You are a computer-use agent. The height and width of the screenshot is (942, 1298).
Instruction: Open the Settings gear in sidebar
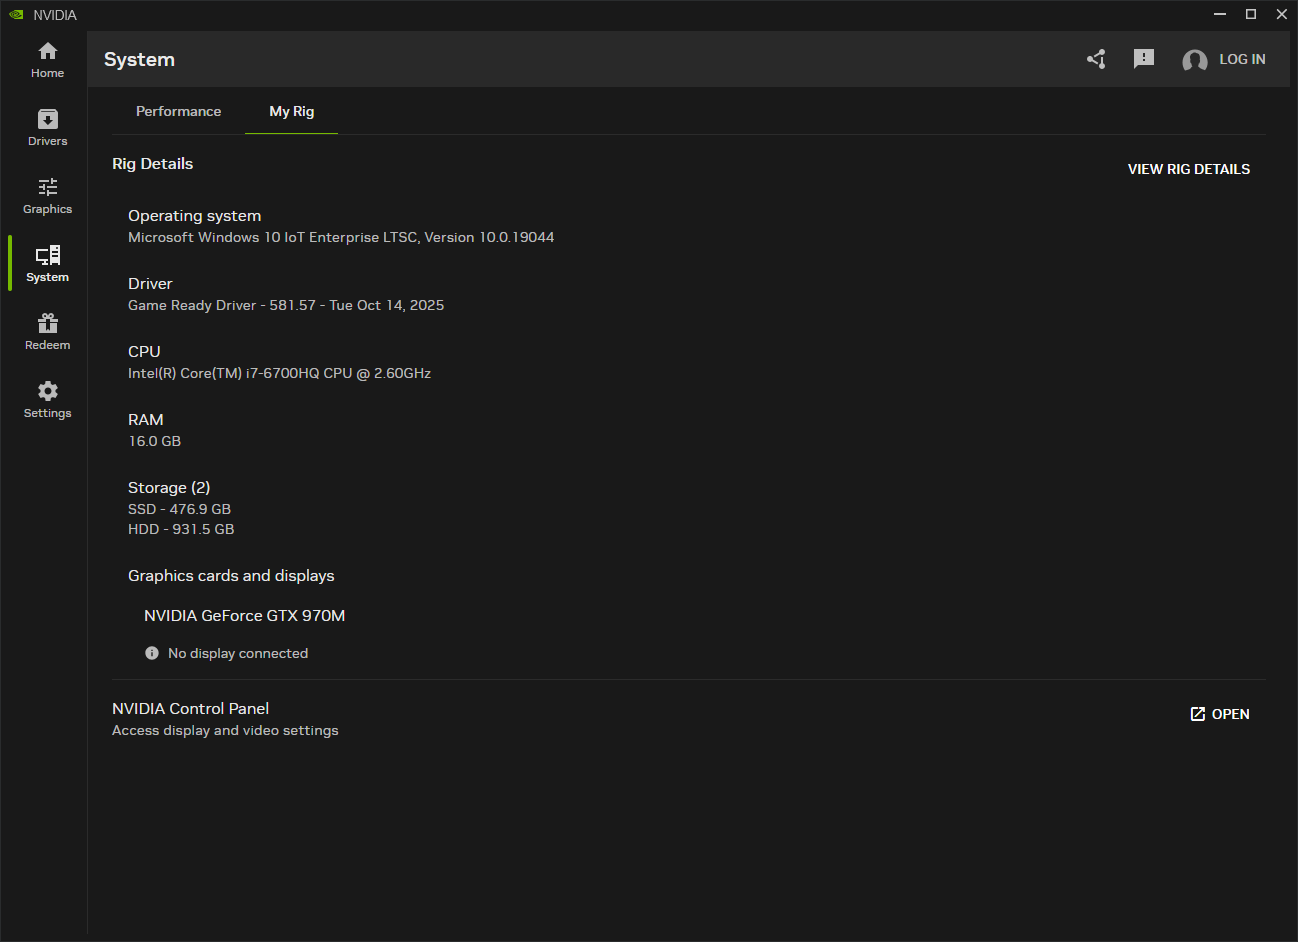pyautogui.click(x=47, y=400)
